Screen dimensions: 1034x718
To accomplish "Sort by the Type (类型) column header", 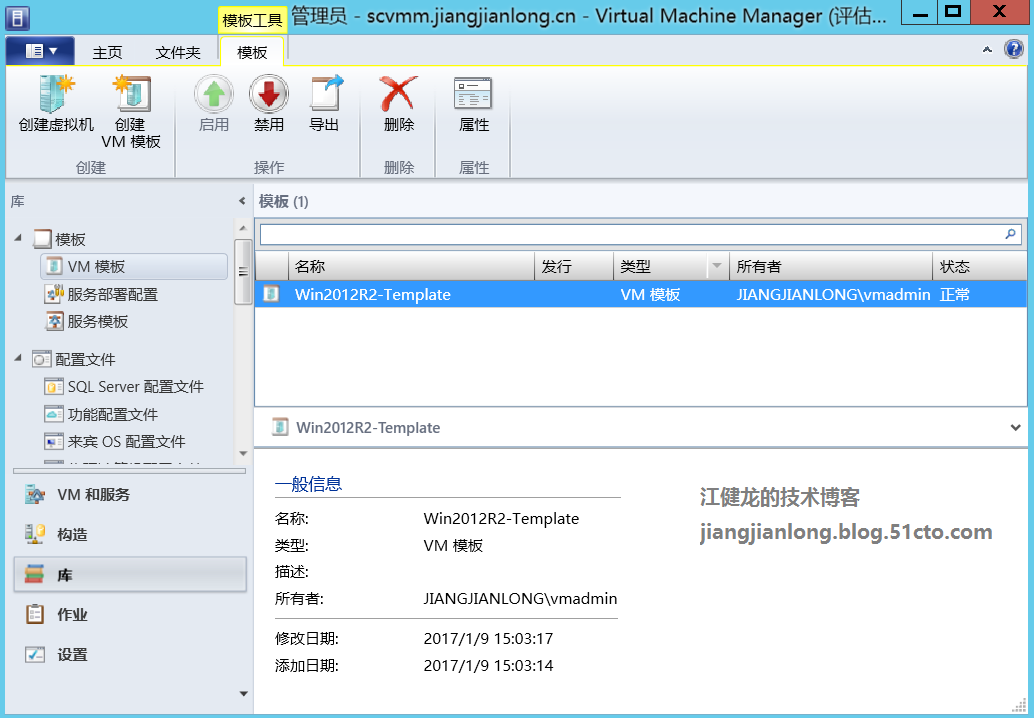I will (x=660, y=266).
